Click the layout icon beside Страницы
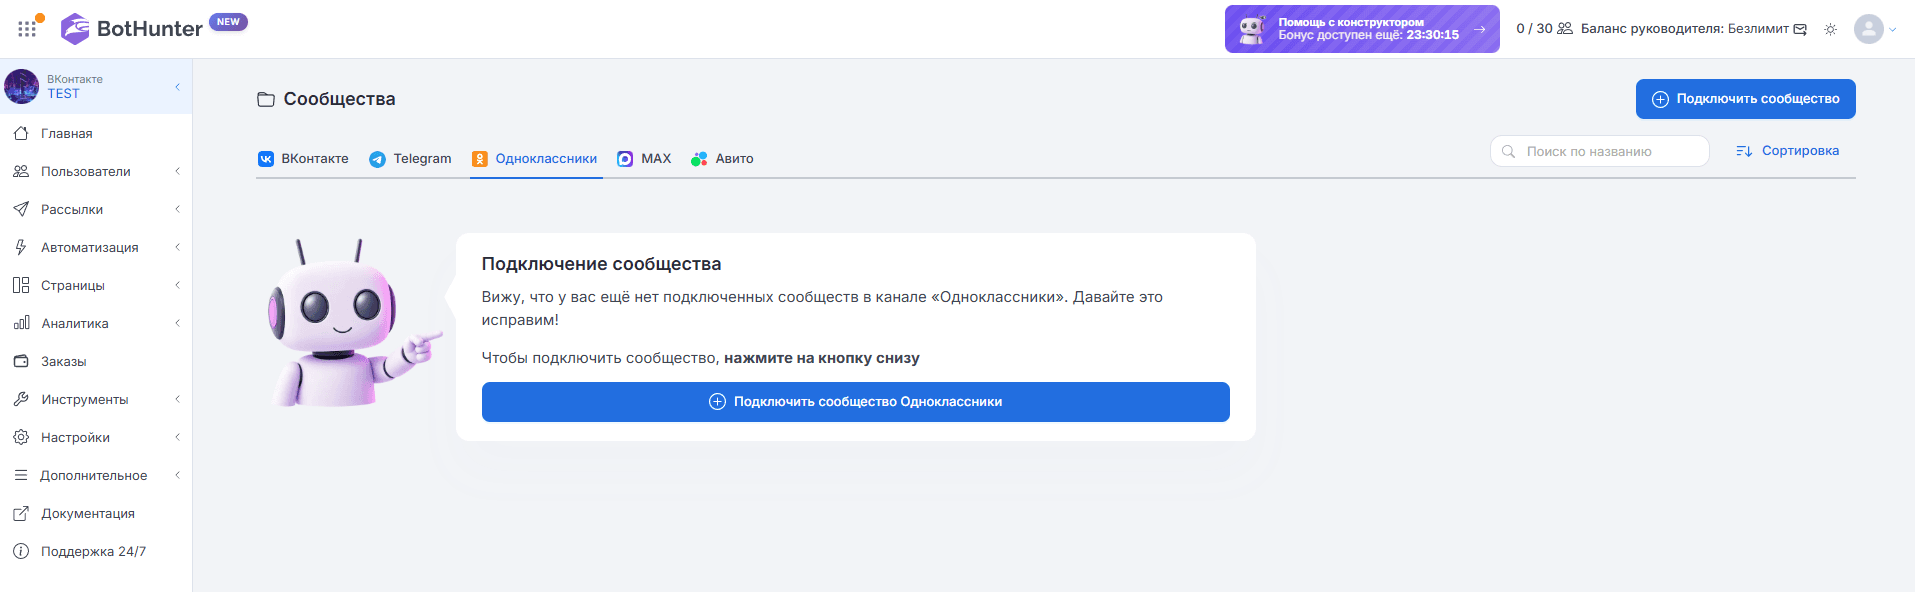 (21, 285)
